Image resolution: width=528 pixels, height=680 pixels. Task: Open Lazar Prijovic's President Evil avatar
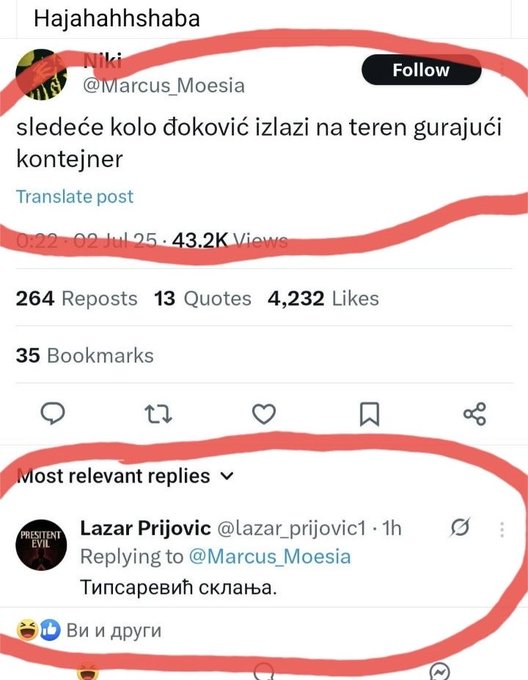(x=41, y=545)
